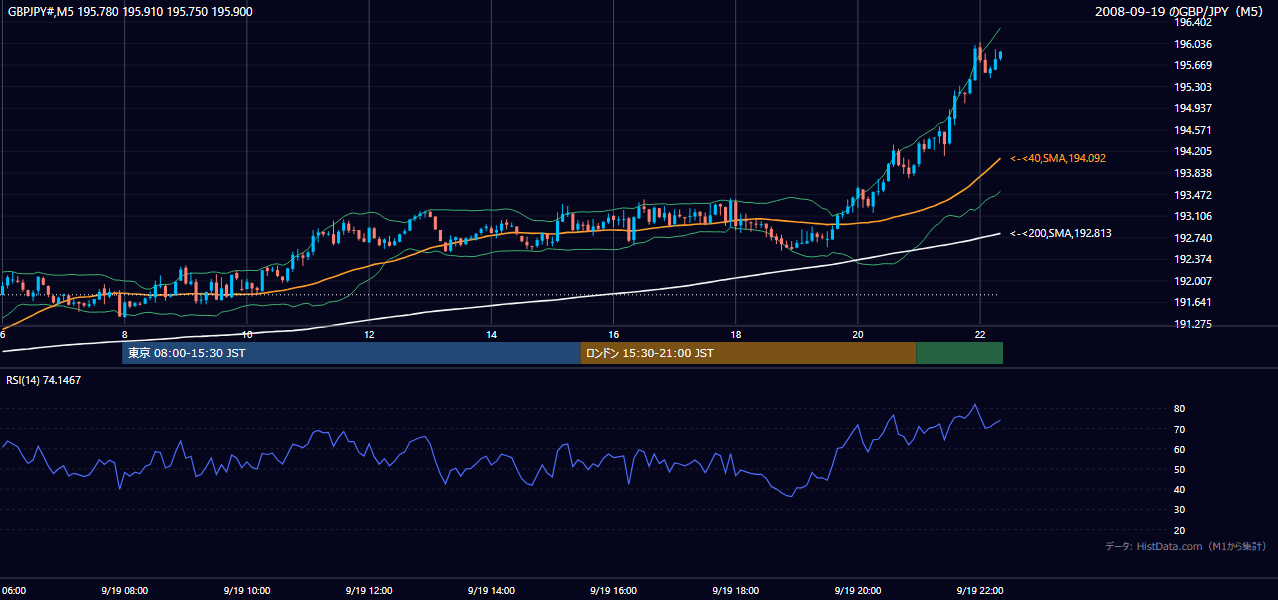Screen dimensions: 1278x600
Task: Click the hour tick 10 under the price chart
Action: click(246, 334)
